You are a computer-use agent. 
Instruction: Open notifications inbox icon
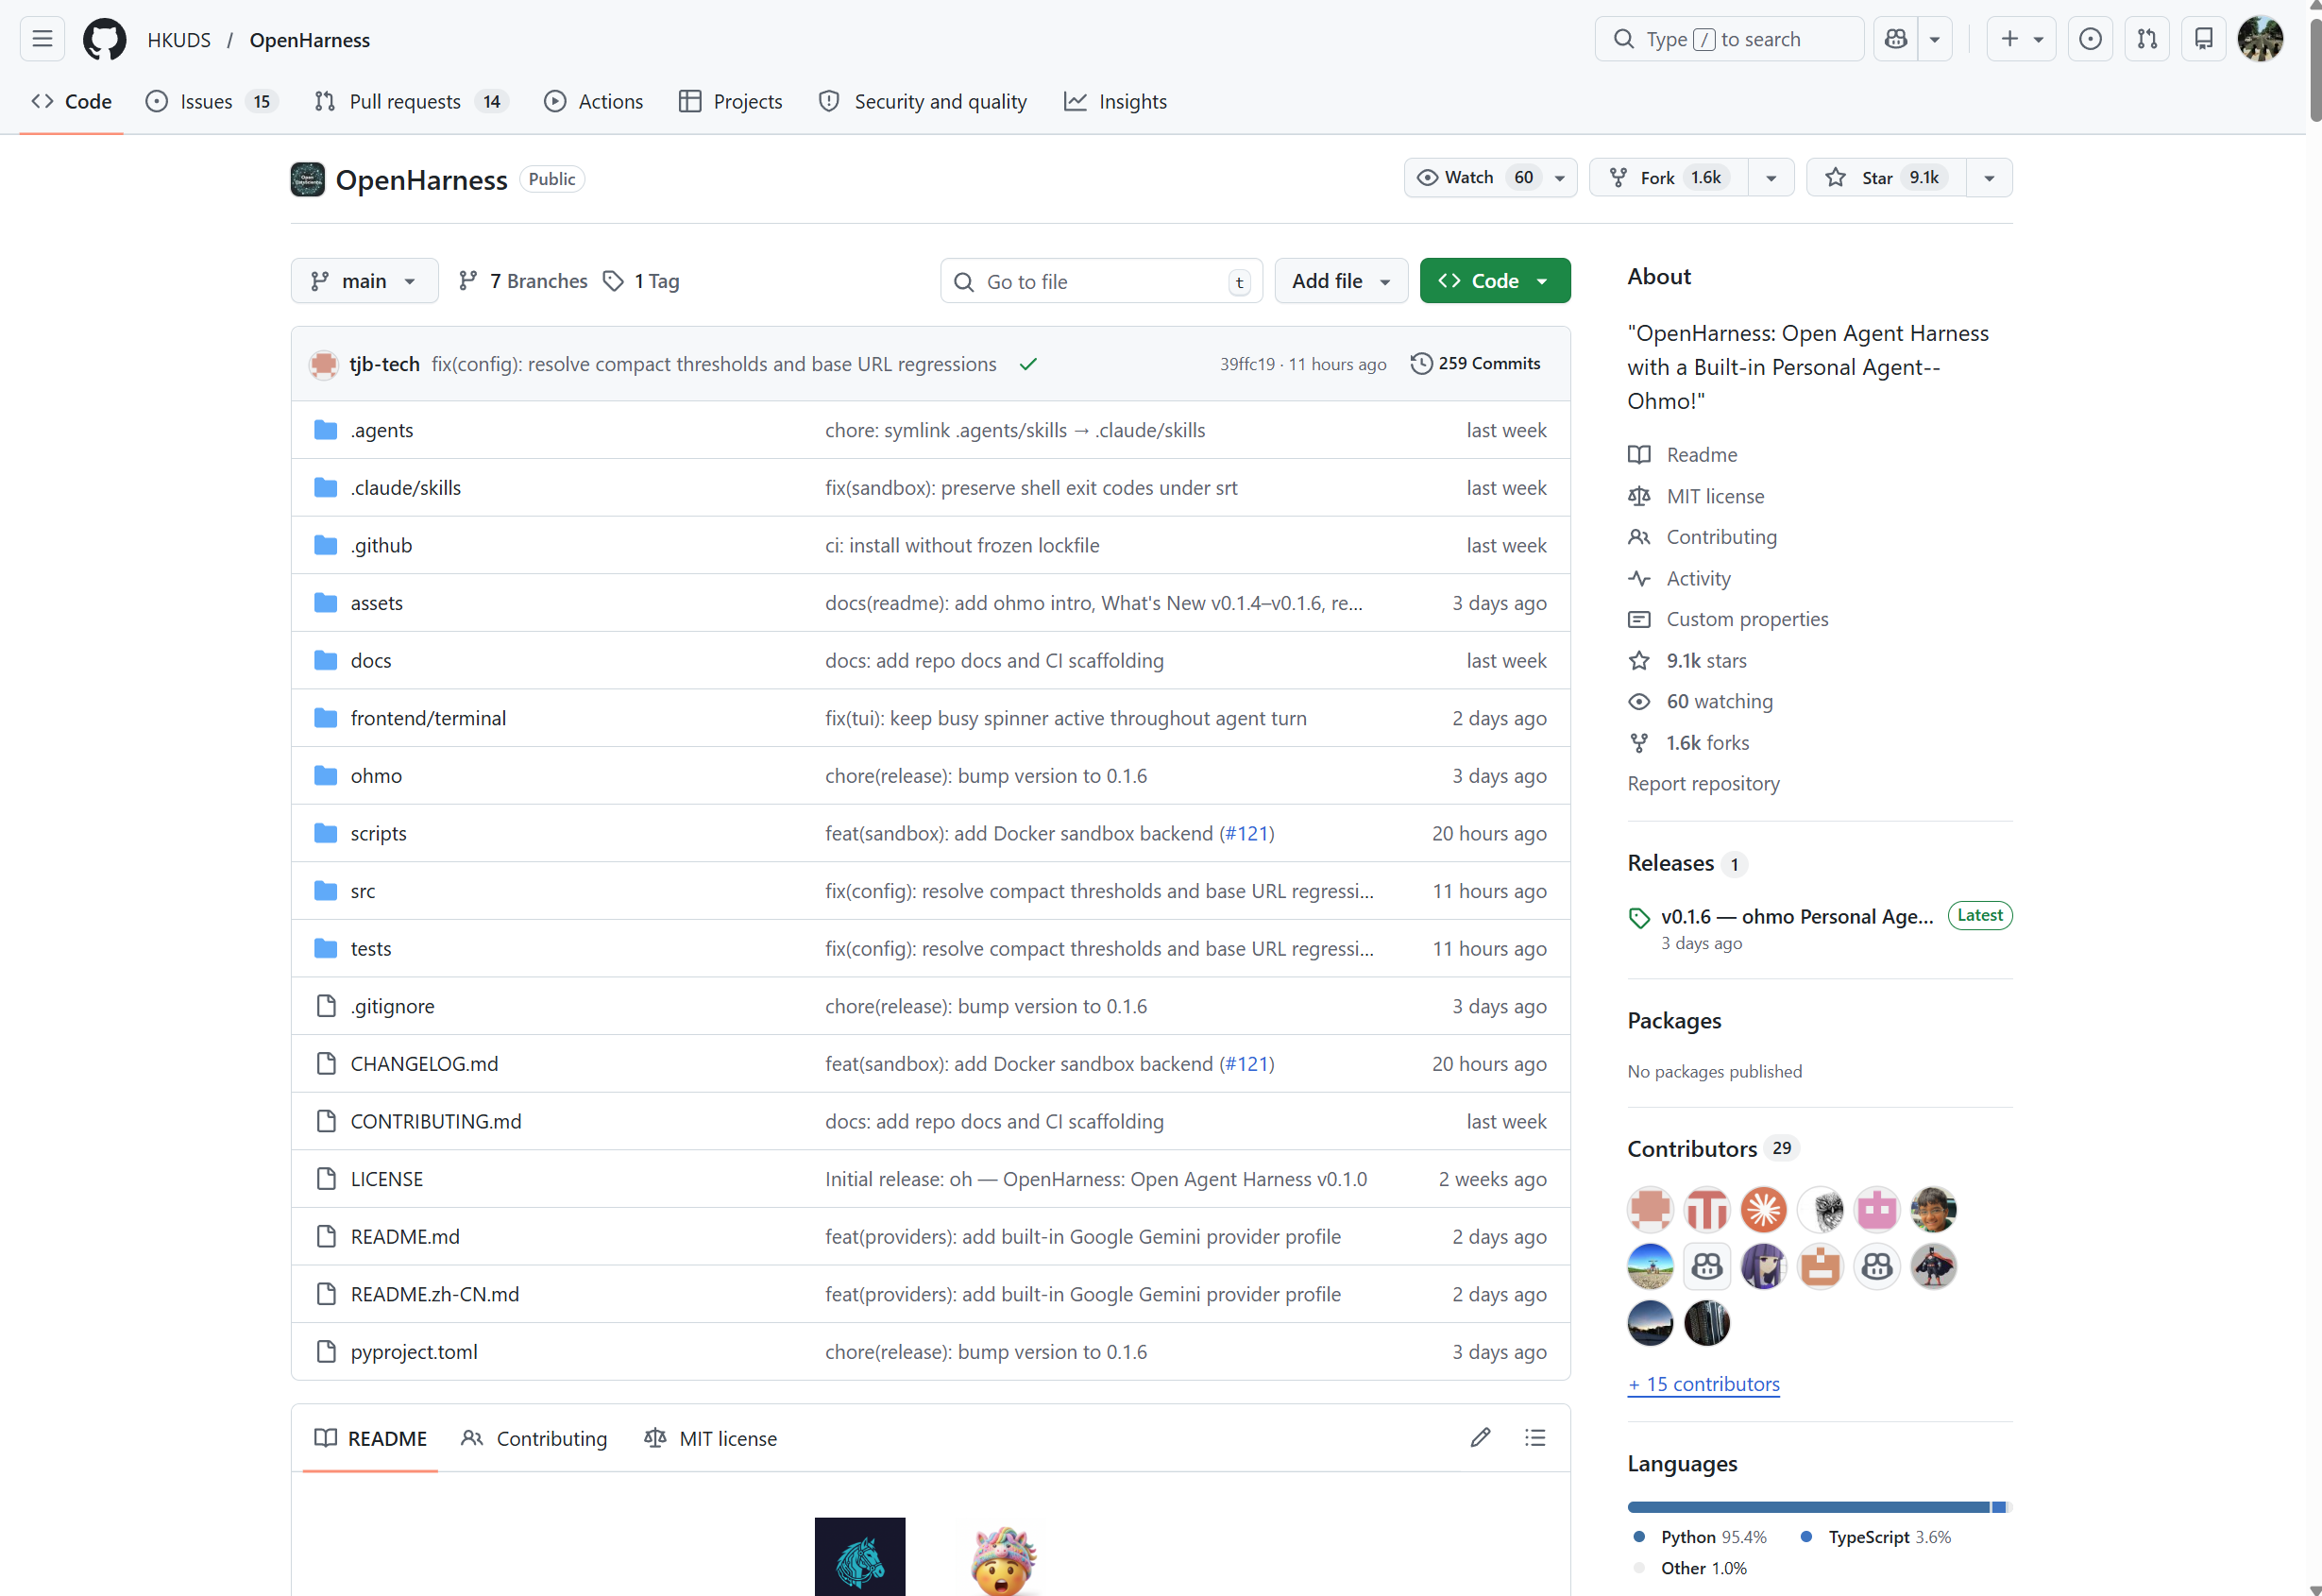click(x=2203, y=39)
